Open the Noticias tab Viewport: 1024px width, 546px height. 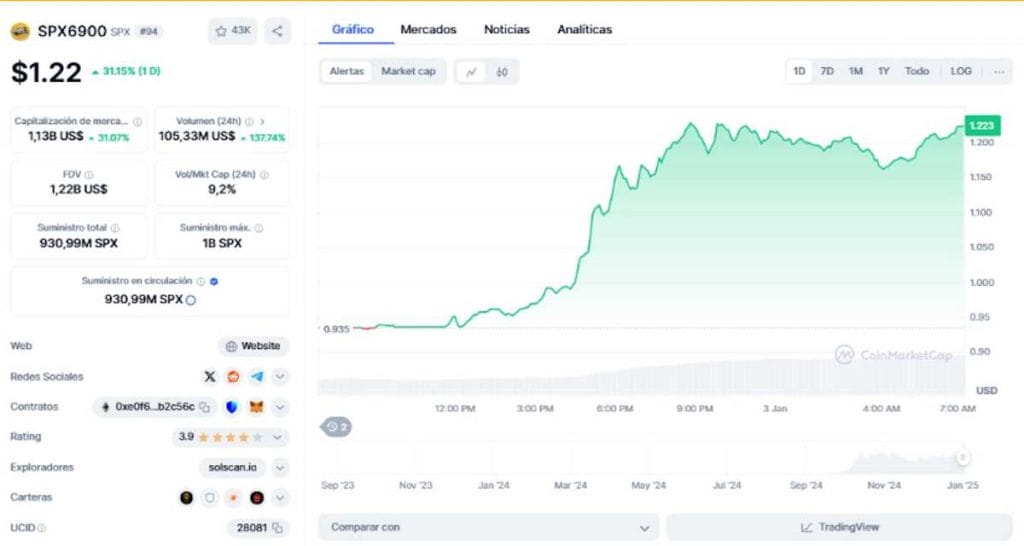[507, 29]
